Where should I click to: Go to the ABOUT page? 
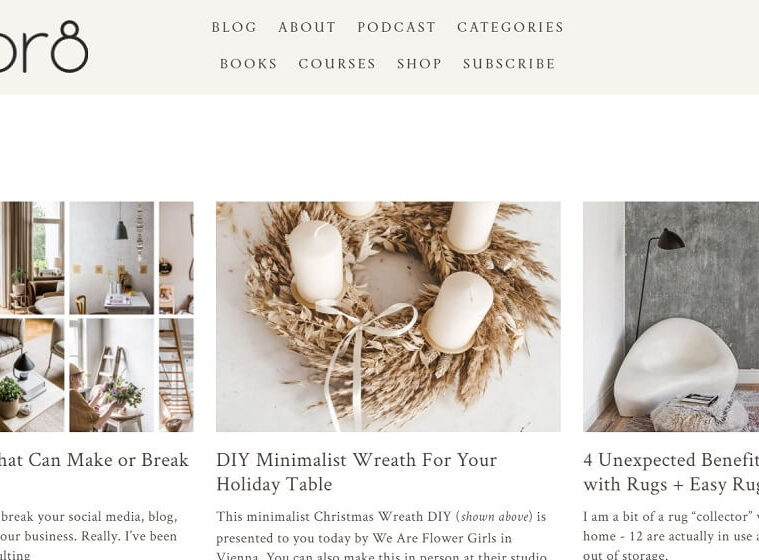[307, 27]
